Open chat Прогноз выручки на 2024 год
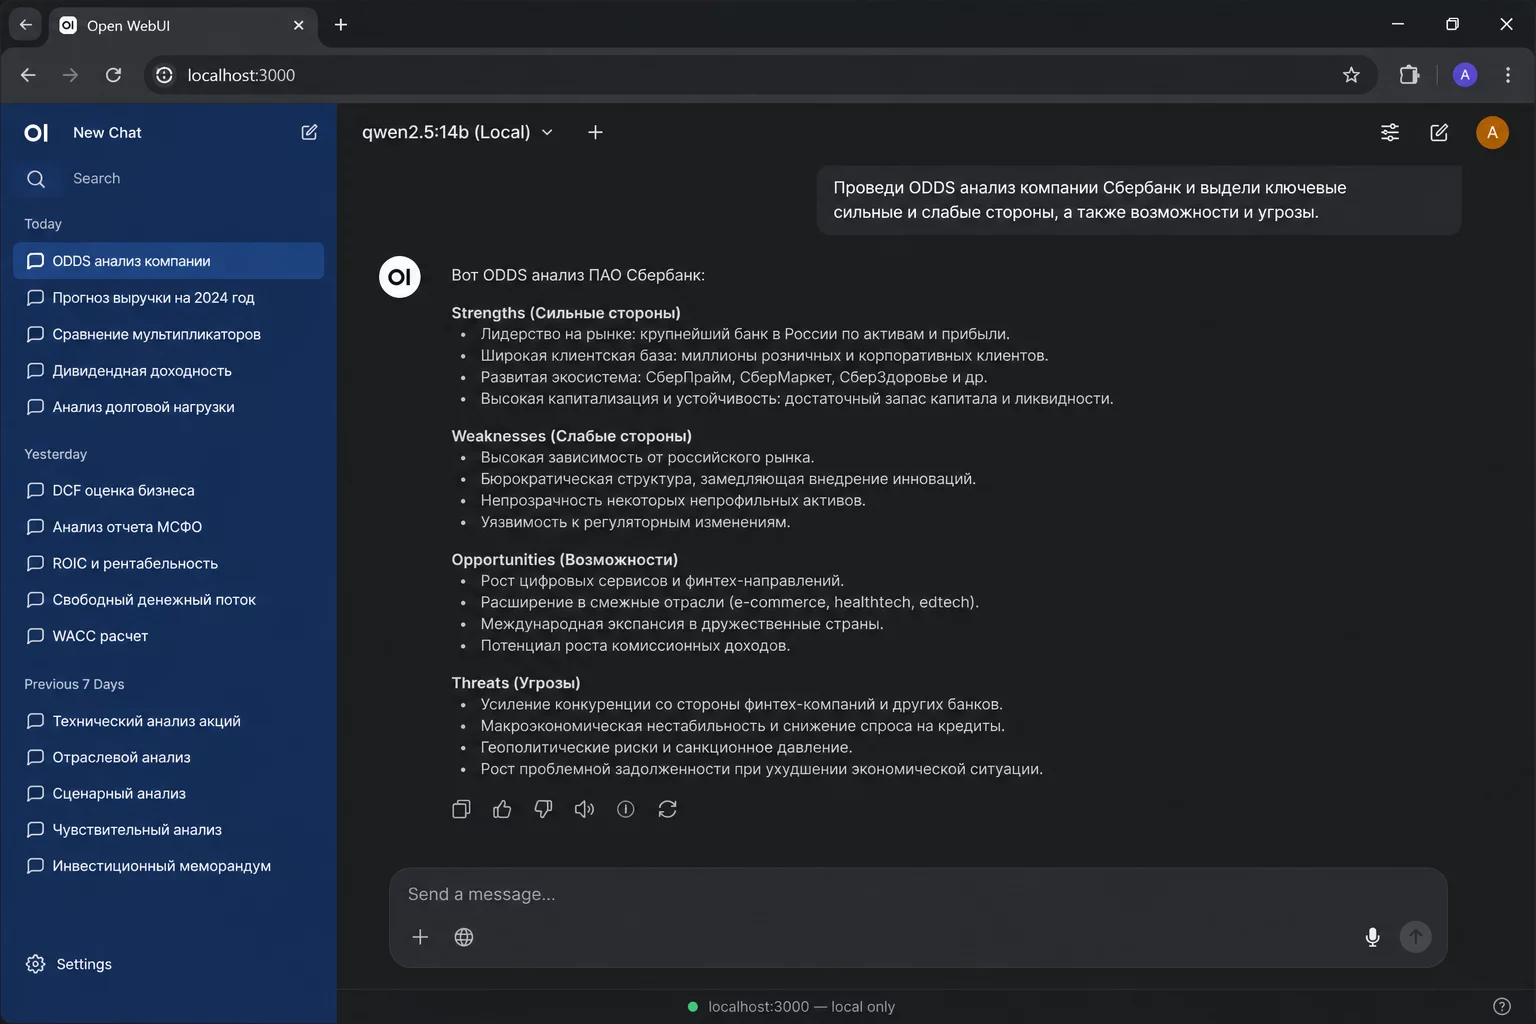The height and width of the screenshot is (1024, 1536). click(x=169, y=297)
